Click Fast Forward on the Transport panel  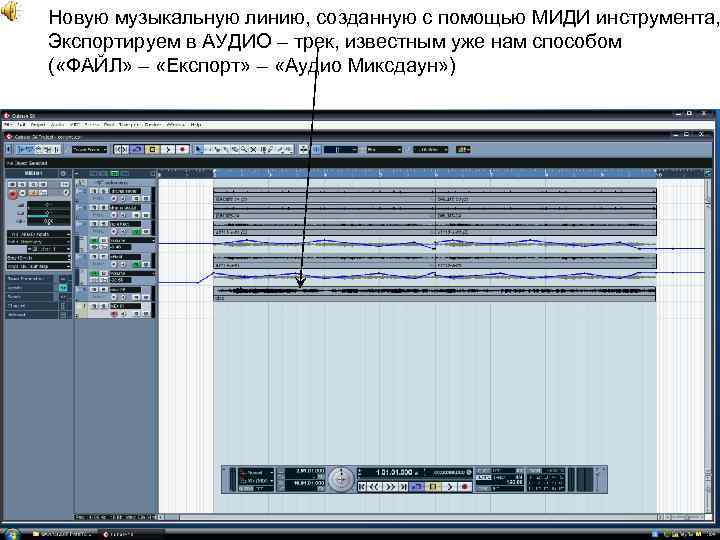[390, 486]
